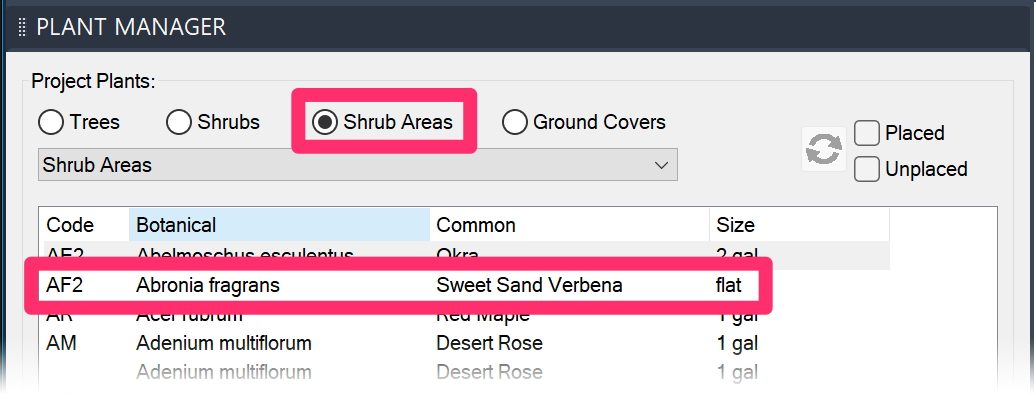Viewport: 1036px width, 400px height.
Task: Choose the Shrub Areas radio button
Action: pyautogui.click(x=383, y=122)
